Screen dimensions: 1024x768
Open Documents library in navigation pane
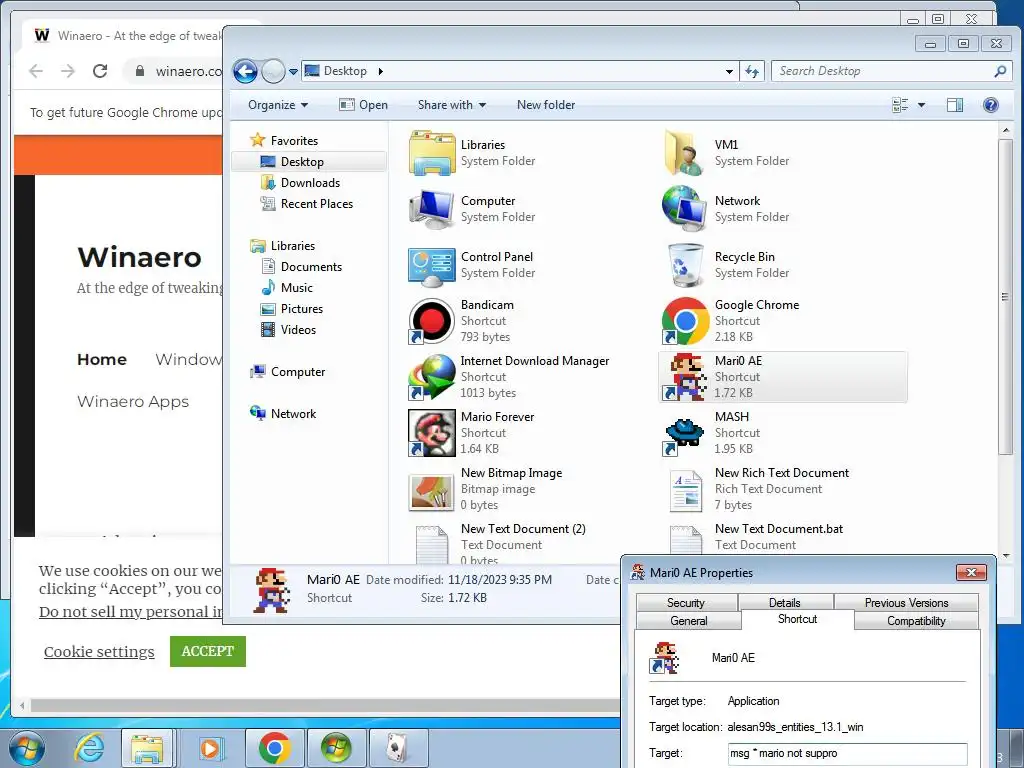tap(311, 266)
